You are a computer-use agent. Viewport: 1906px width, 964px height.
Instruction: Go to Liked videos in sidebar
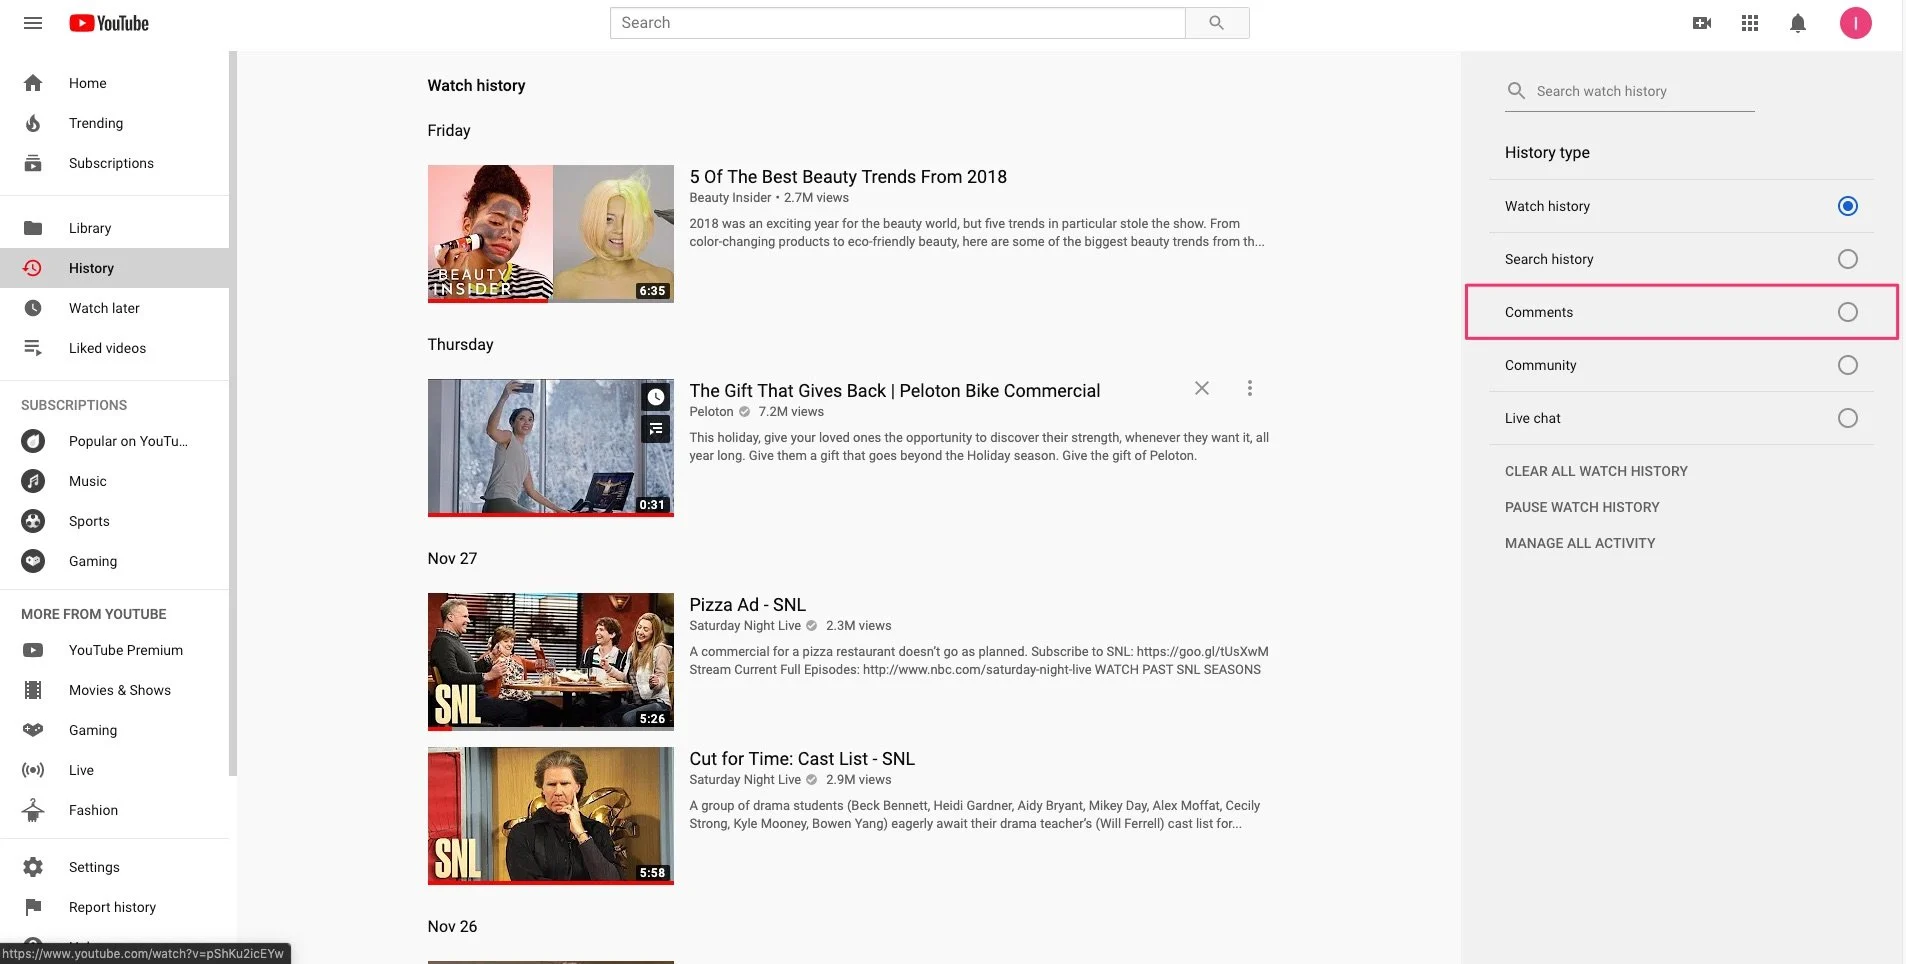pos(107,348)
